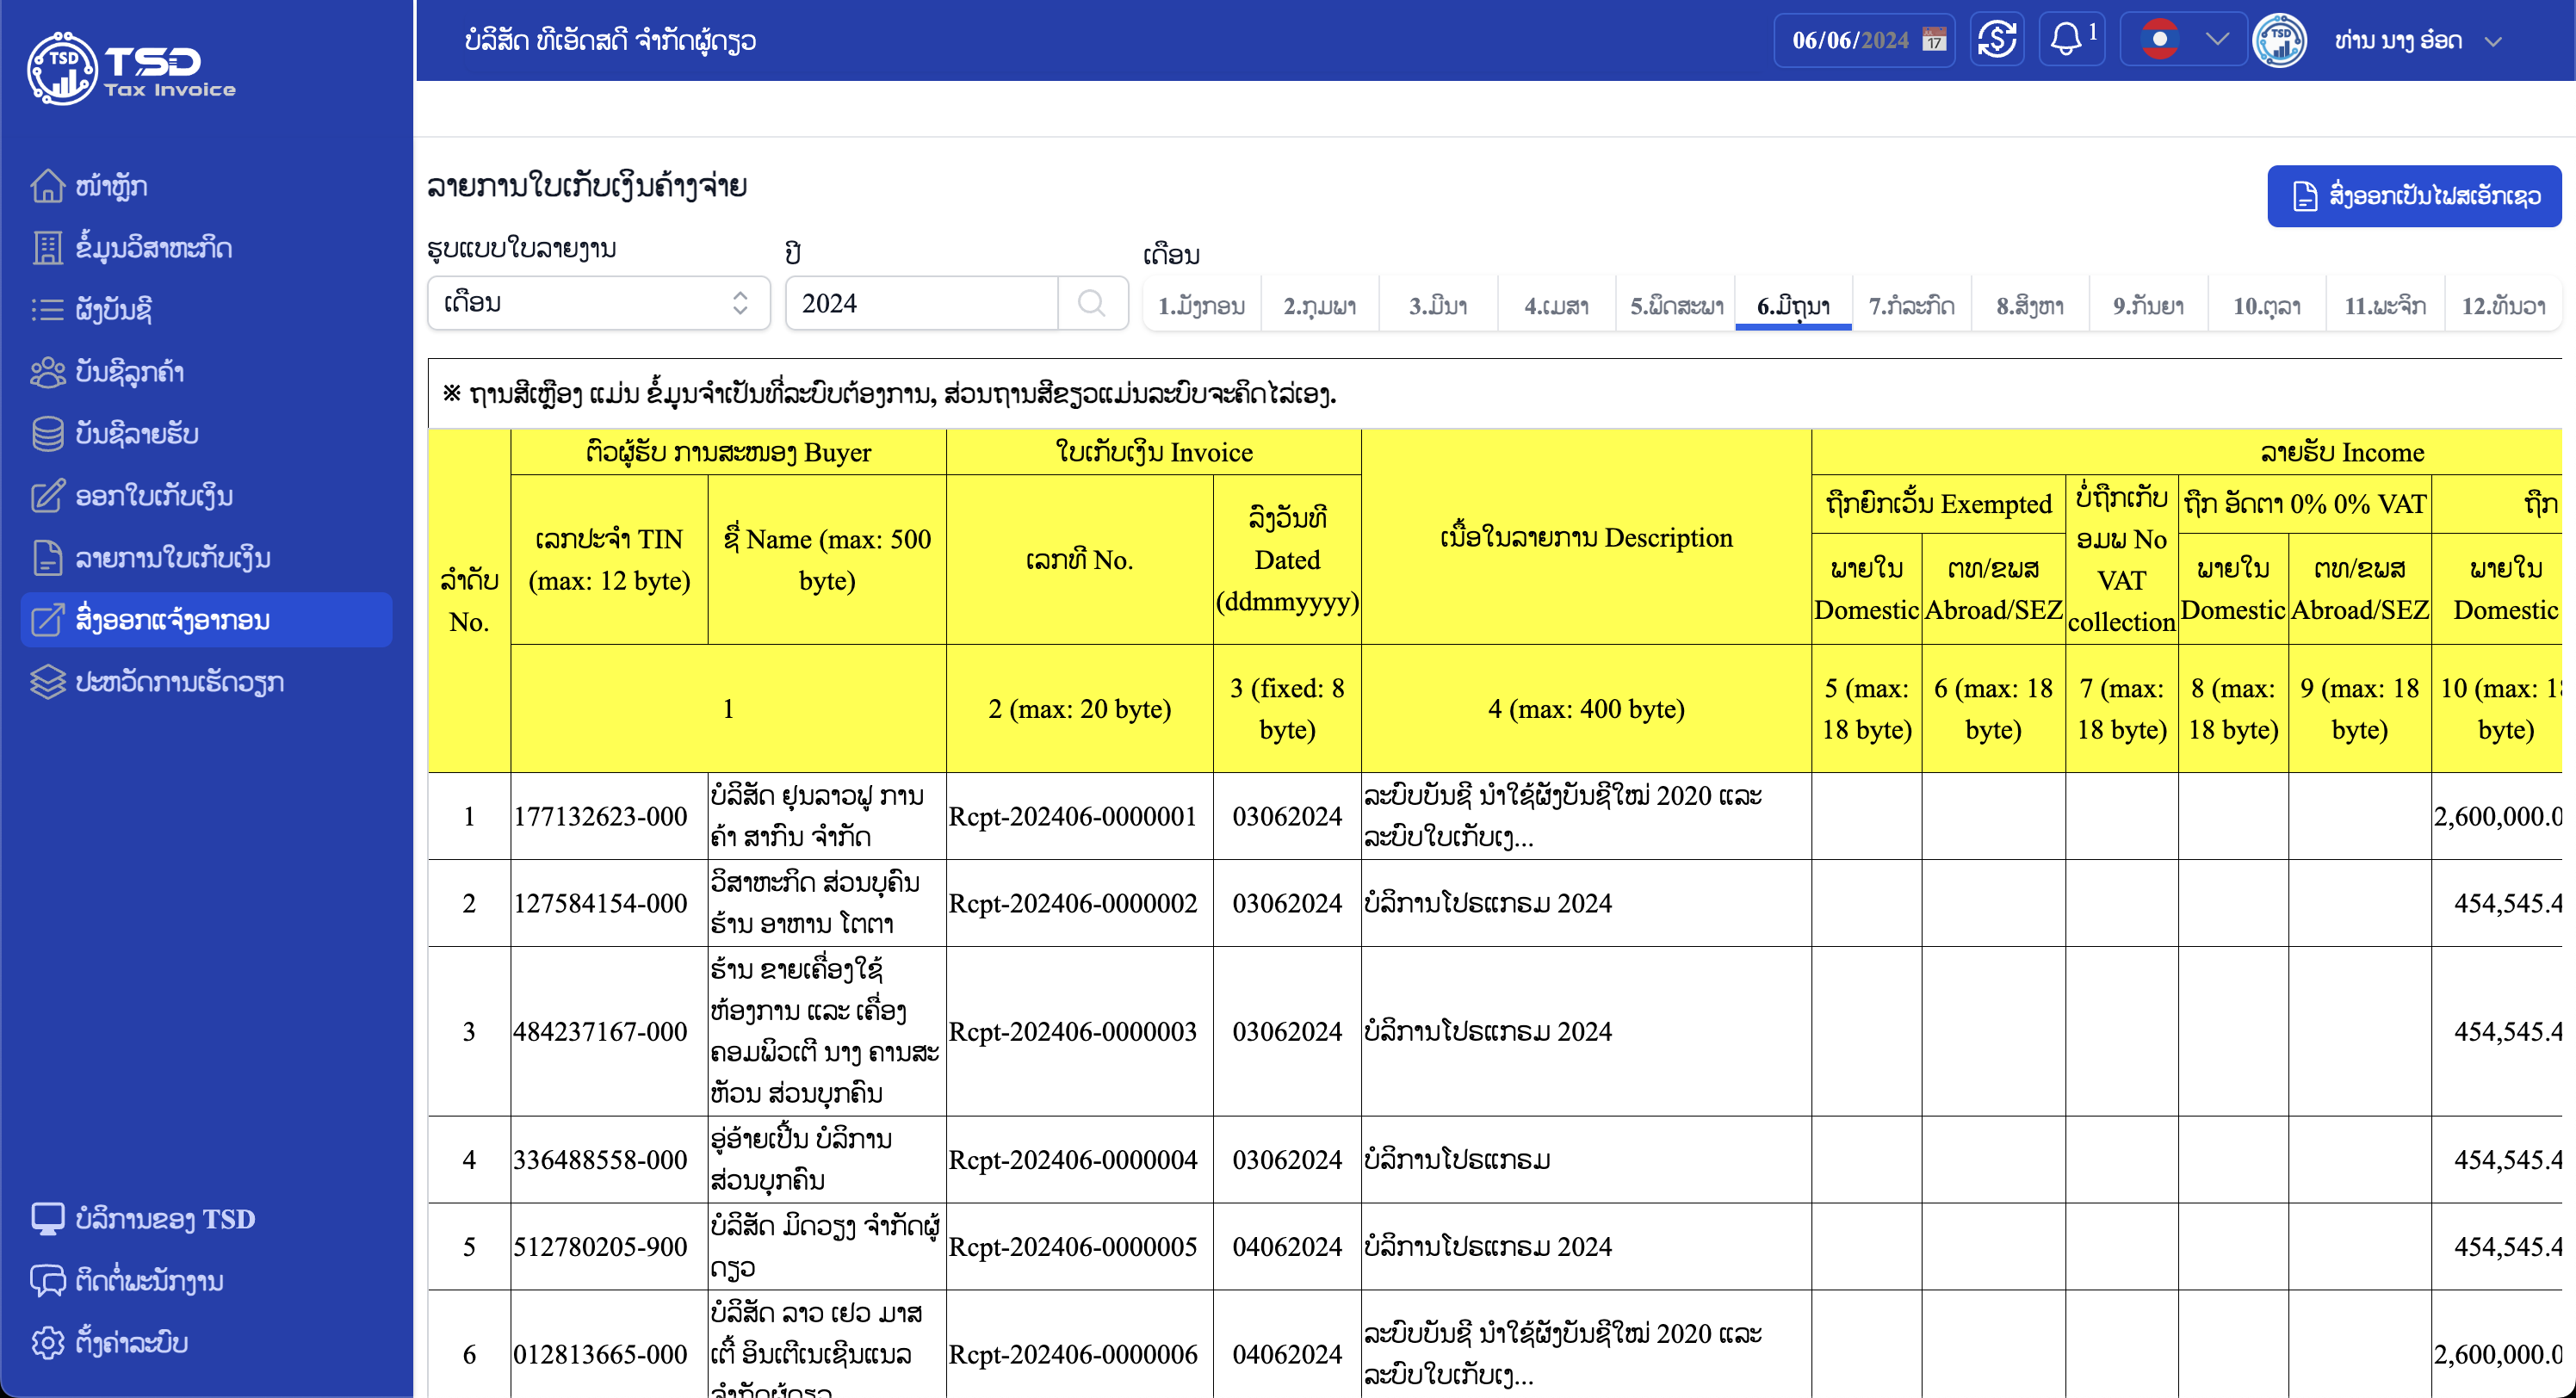Open the chart of accounts list icon
The width and height of the screenshot is (2576, 1398).
point(47,310)
